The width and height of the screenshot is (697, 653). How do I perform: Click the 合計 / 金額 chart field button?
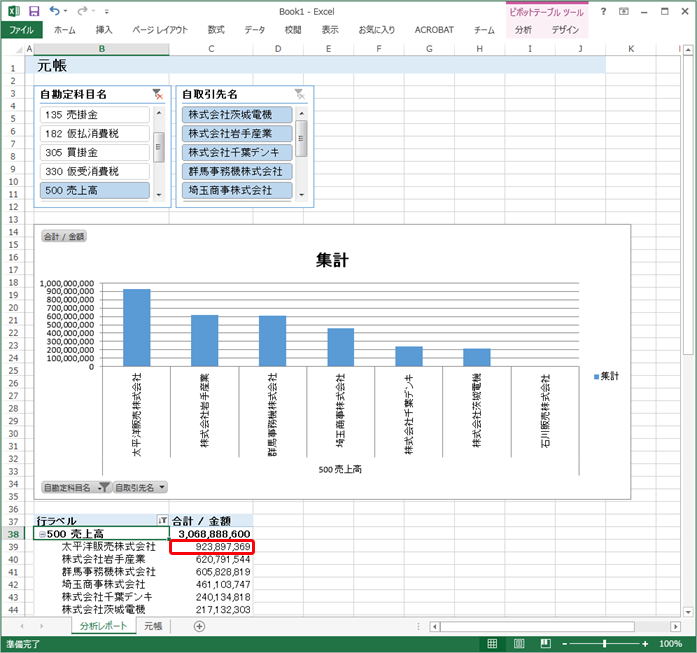click(64, 236)
